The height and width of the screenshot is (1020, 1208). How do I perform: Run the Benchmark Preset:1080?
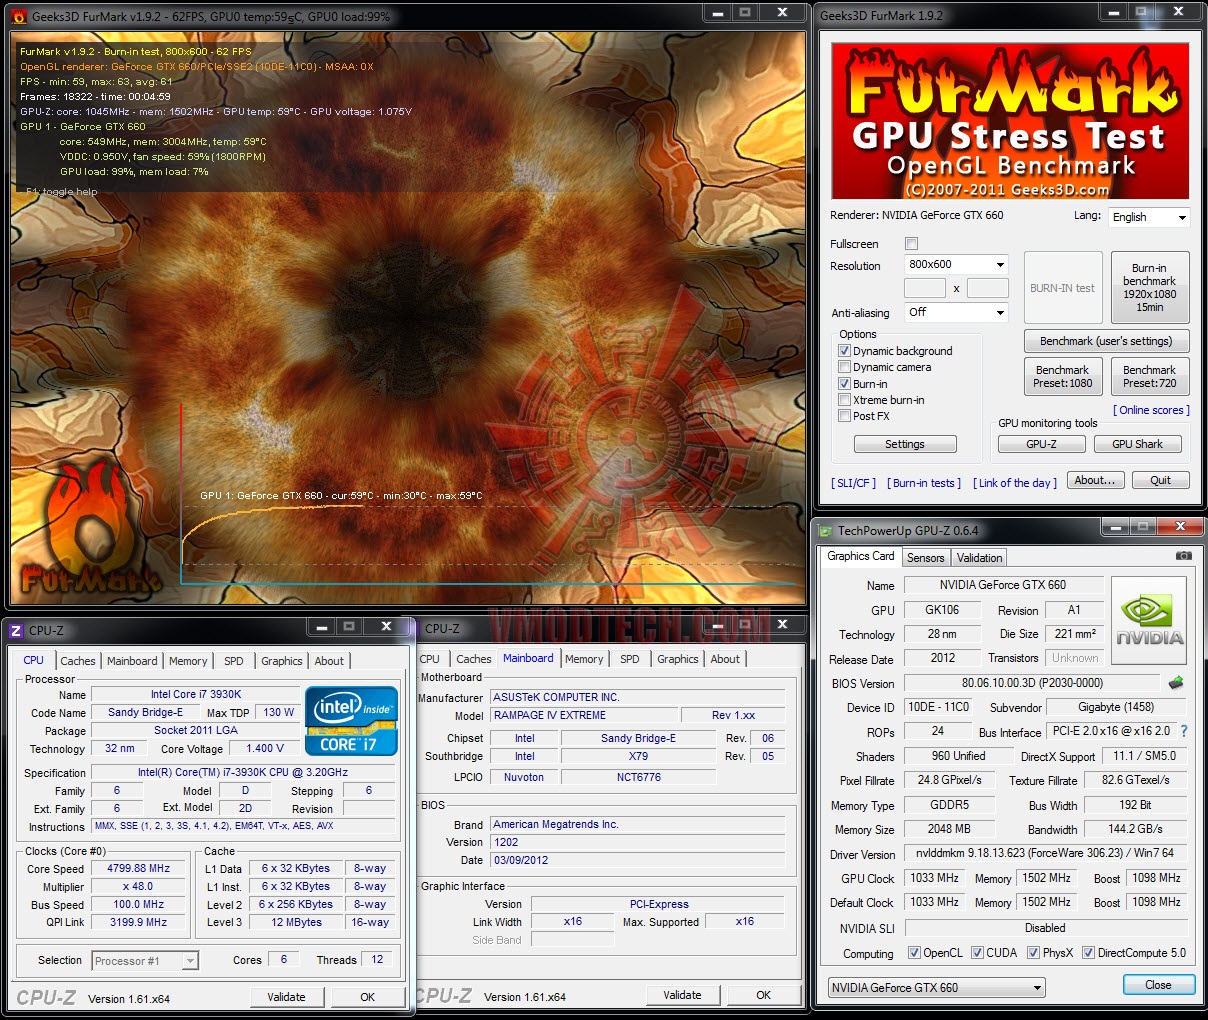click(1063, 376)
